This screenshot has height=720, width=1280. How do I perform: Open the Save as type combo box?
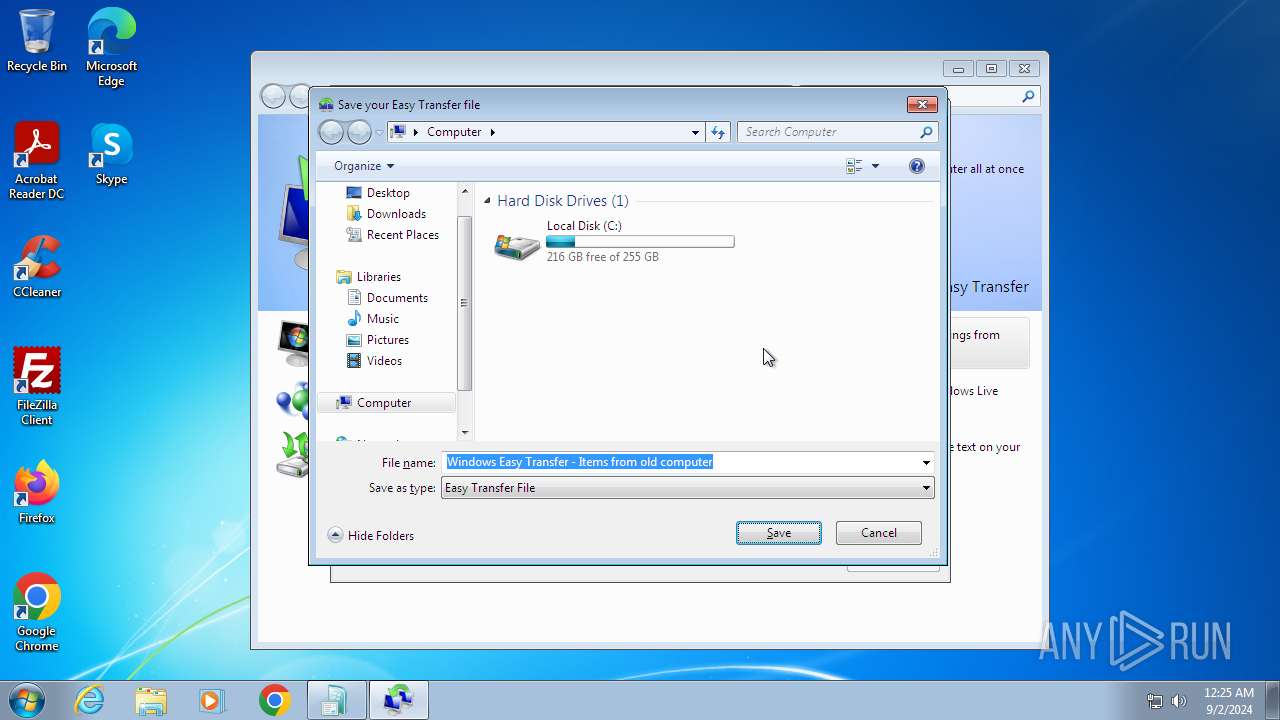[687, 488]
